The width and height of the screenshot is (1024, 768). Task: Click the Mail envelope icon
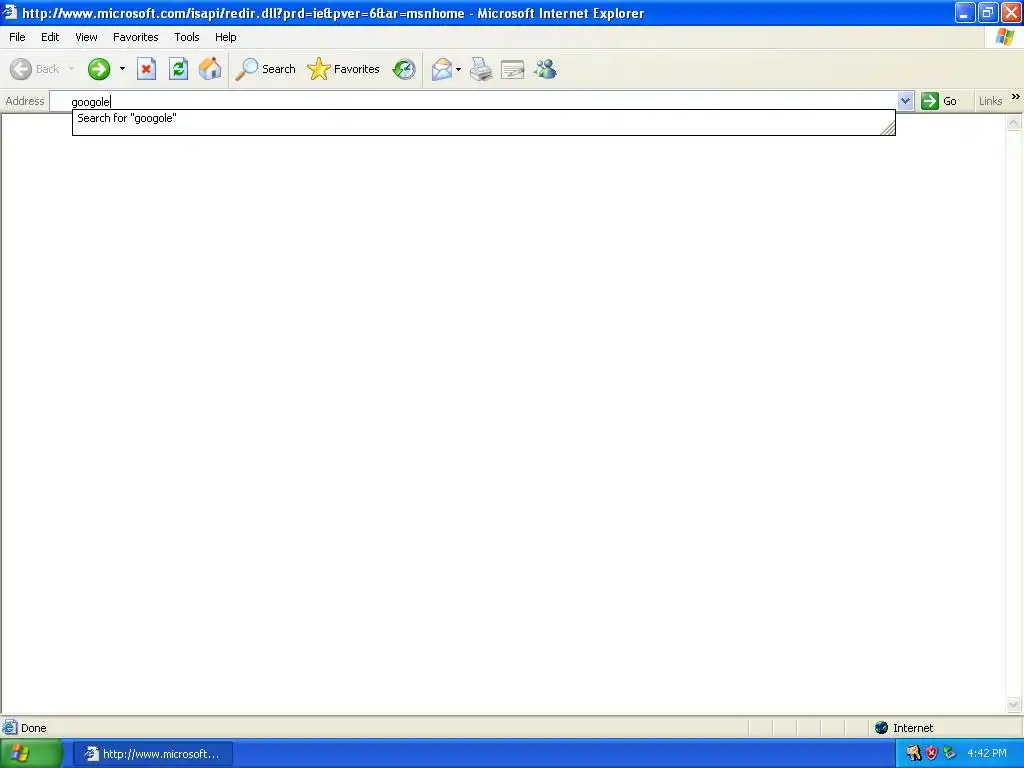pos(442,69)
